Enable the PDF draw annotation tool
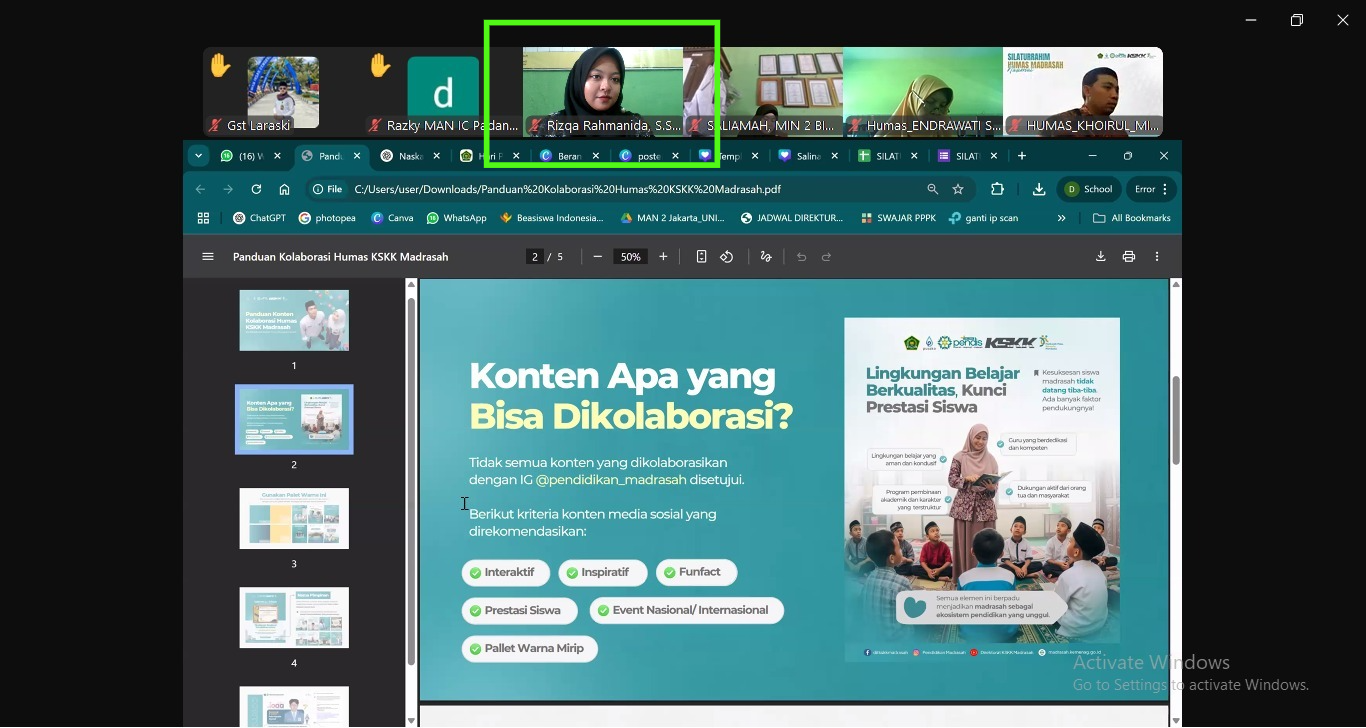The height and width of the screenshot is (728, 1366). click(x=766, y=257)
